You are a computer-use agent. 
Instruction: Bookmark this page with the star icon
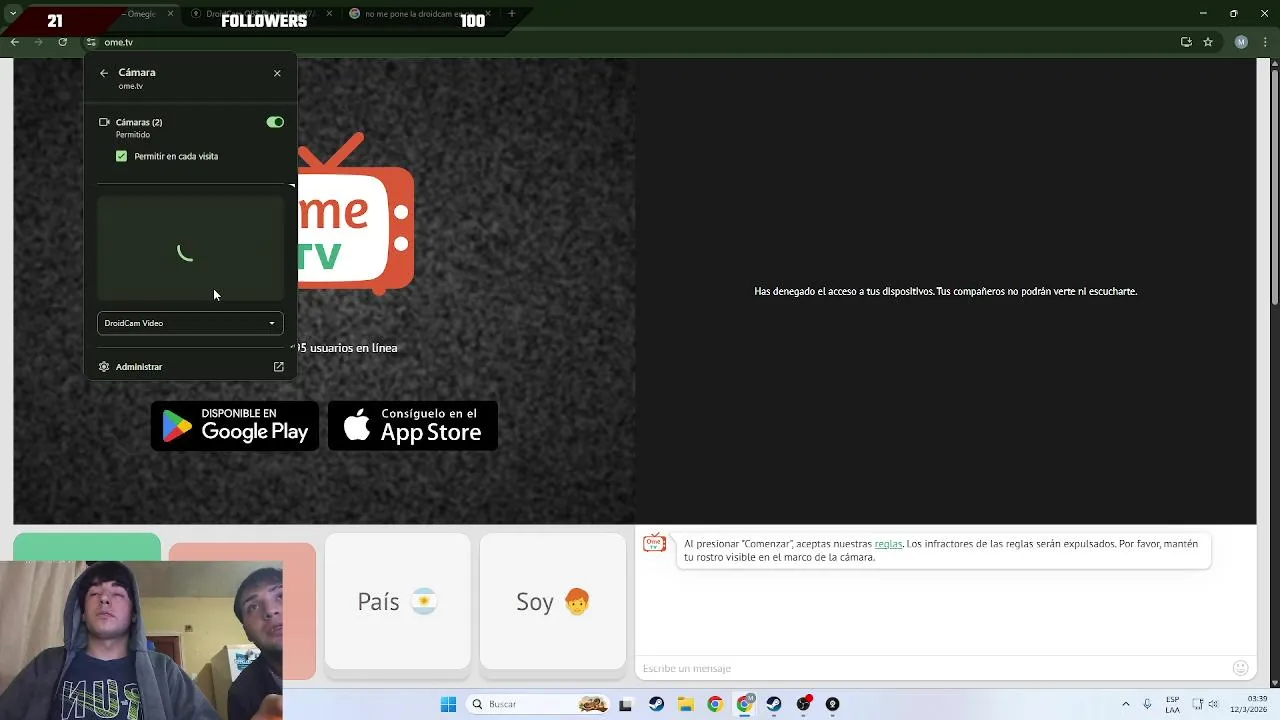pos(1208,42)
